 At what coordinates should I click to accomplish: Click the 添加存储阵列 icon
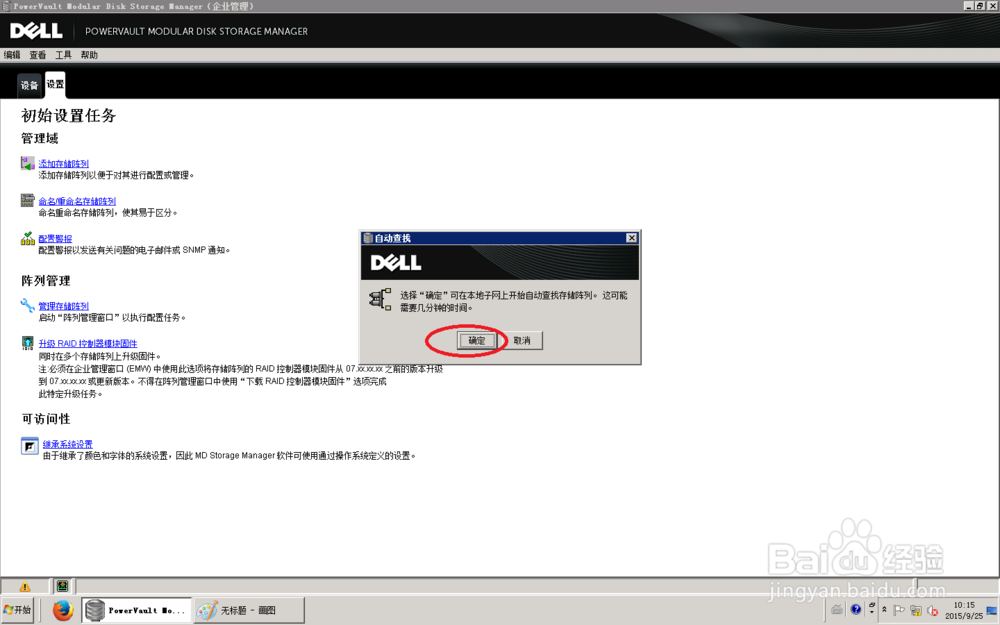(27, 163)
